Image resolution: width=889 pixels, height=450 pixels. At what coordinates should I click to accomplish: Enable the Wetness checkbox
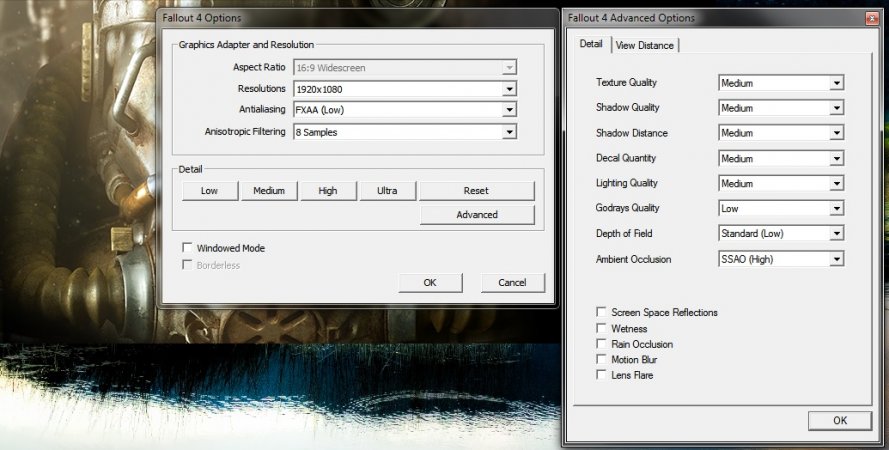tap(601, 328)
